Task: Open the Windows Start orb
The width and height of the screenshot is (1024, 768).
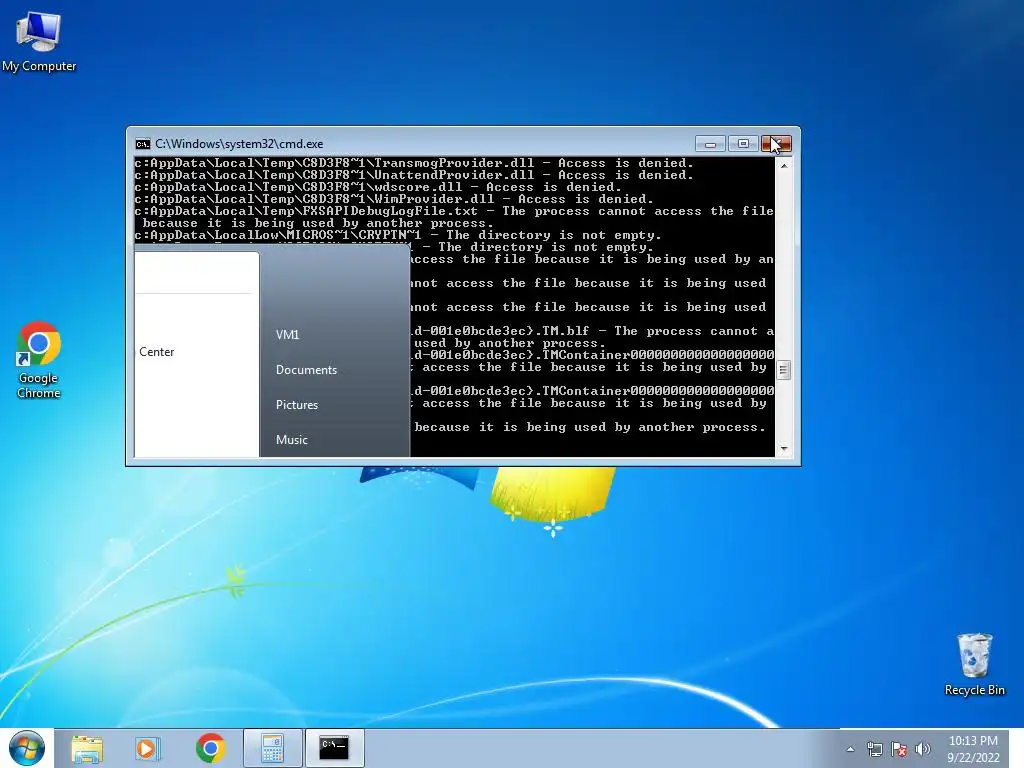Action: tap(27, 748)
